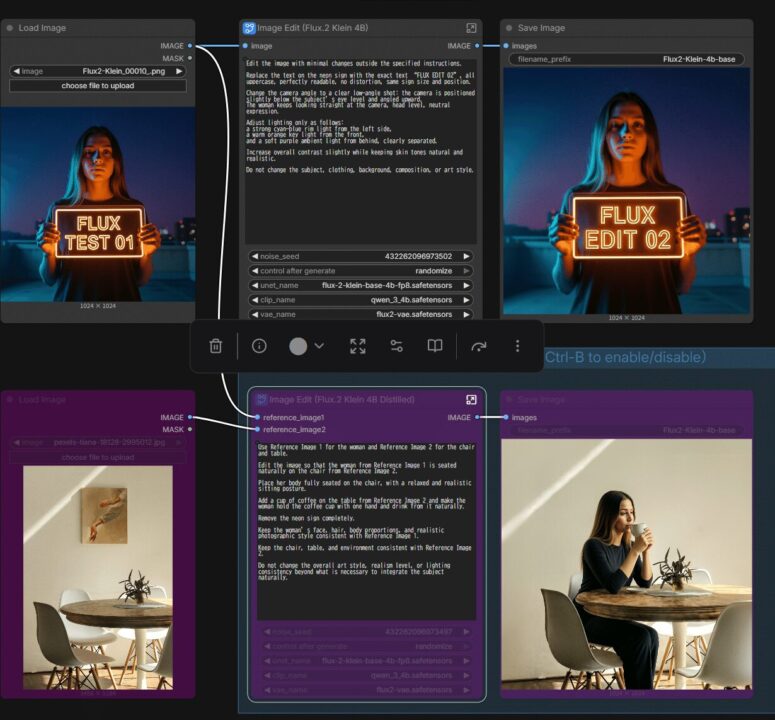Collapse the bottom purple Load Image node
775x720 pixels.
(10, 399)
